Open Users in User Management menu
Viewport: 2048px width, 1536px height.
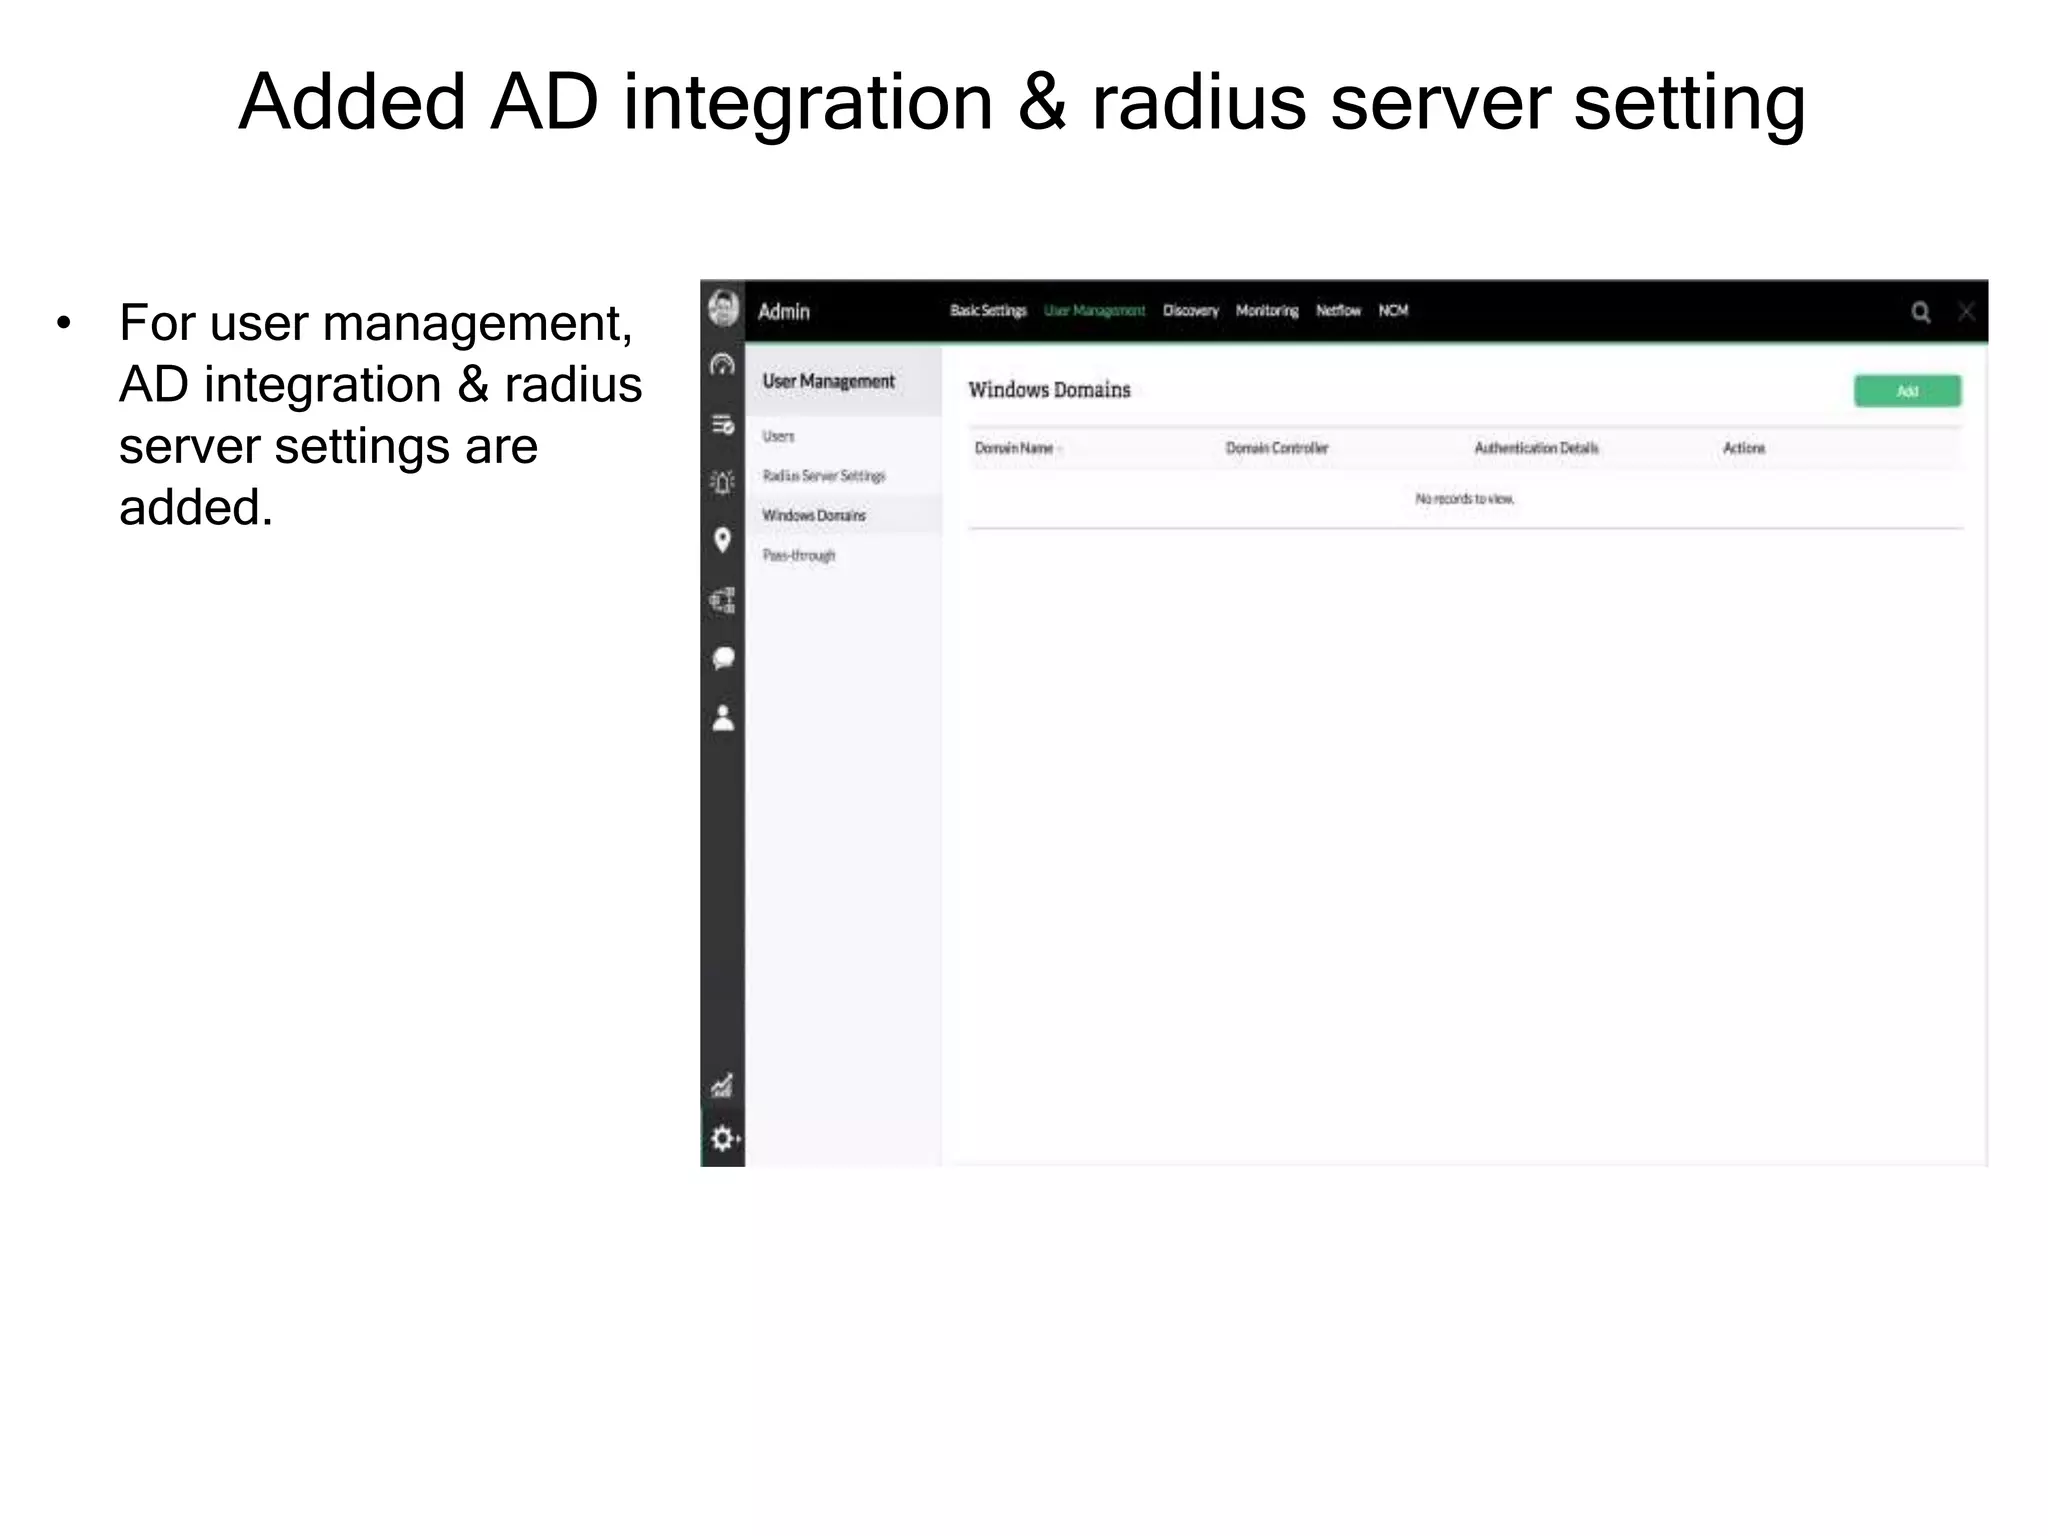778,436
